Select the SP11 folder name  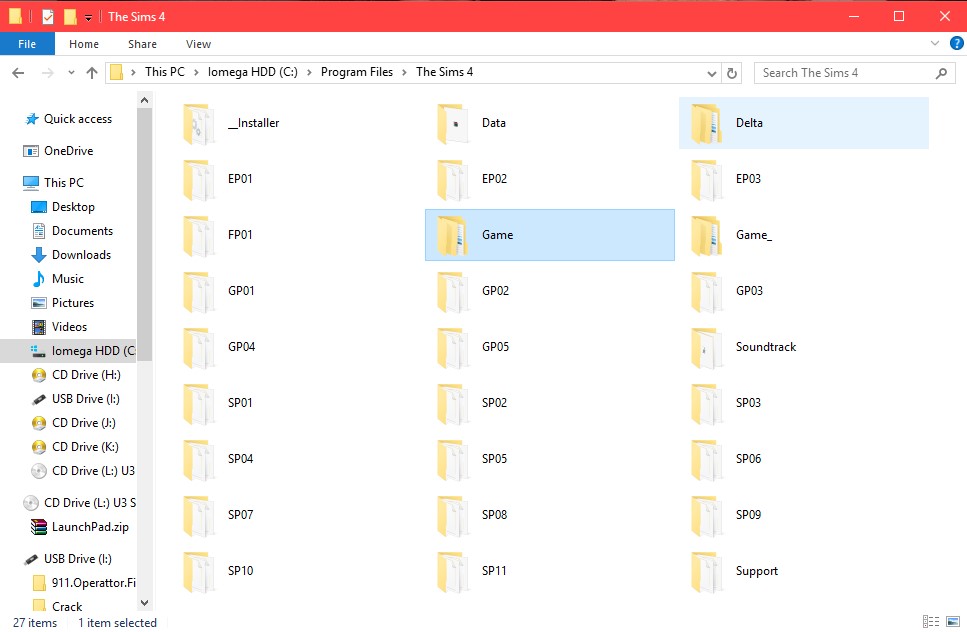(494, 571)
